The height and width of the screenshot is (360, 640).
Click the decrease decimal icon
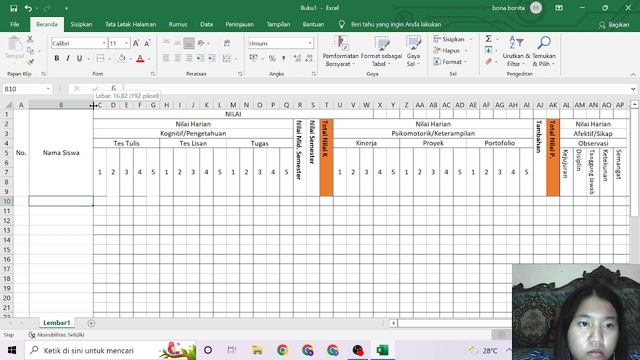tap(309, 58)
